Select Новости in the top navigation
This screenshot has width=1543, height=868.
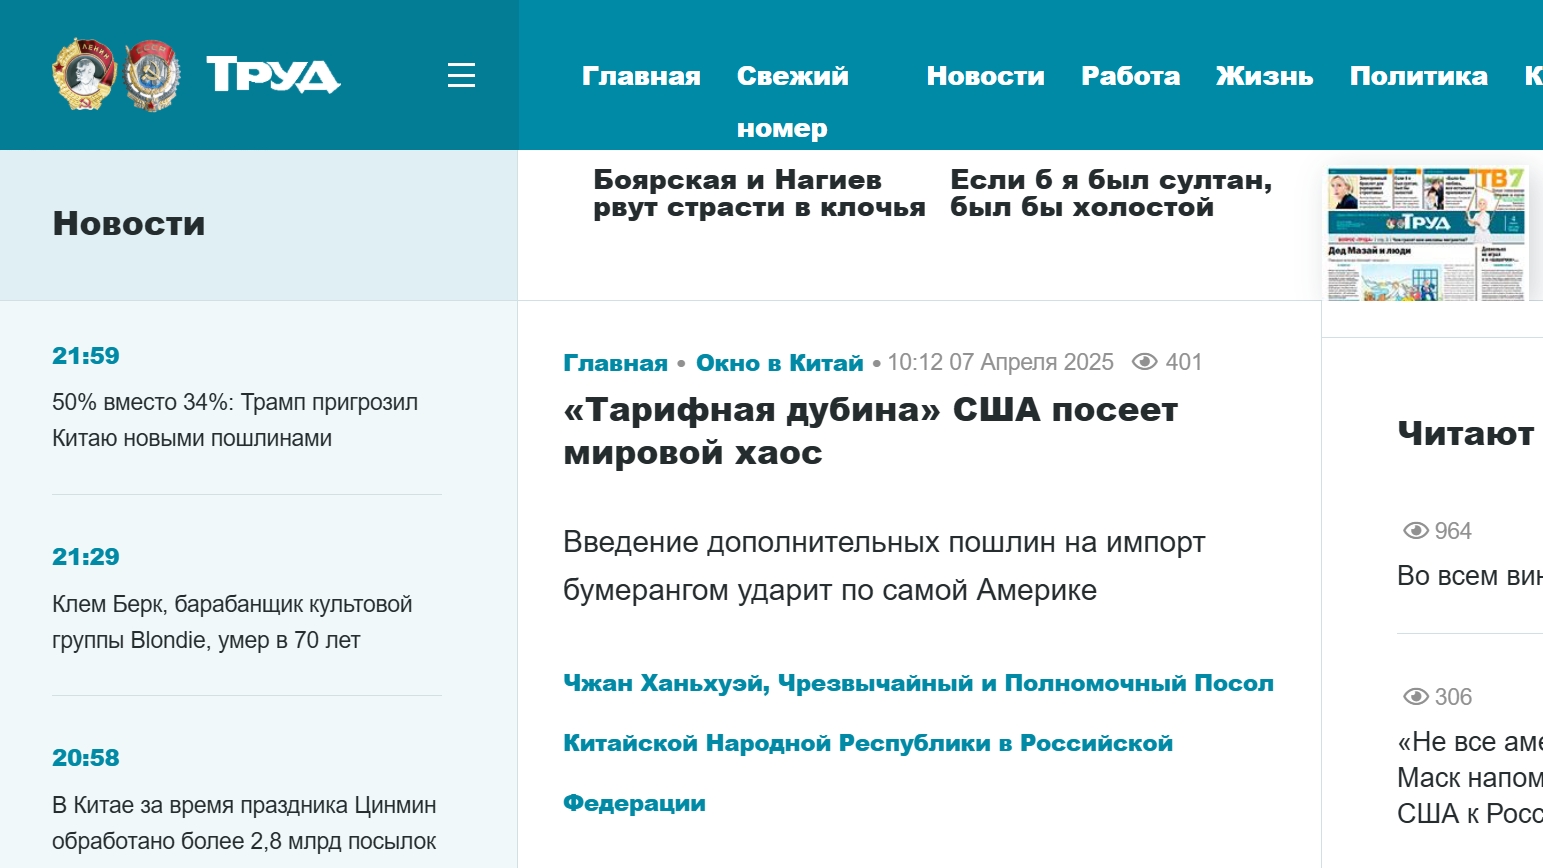pos(985,76)
